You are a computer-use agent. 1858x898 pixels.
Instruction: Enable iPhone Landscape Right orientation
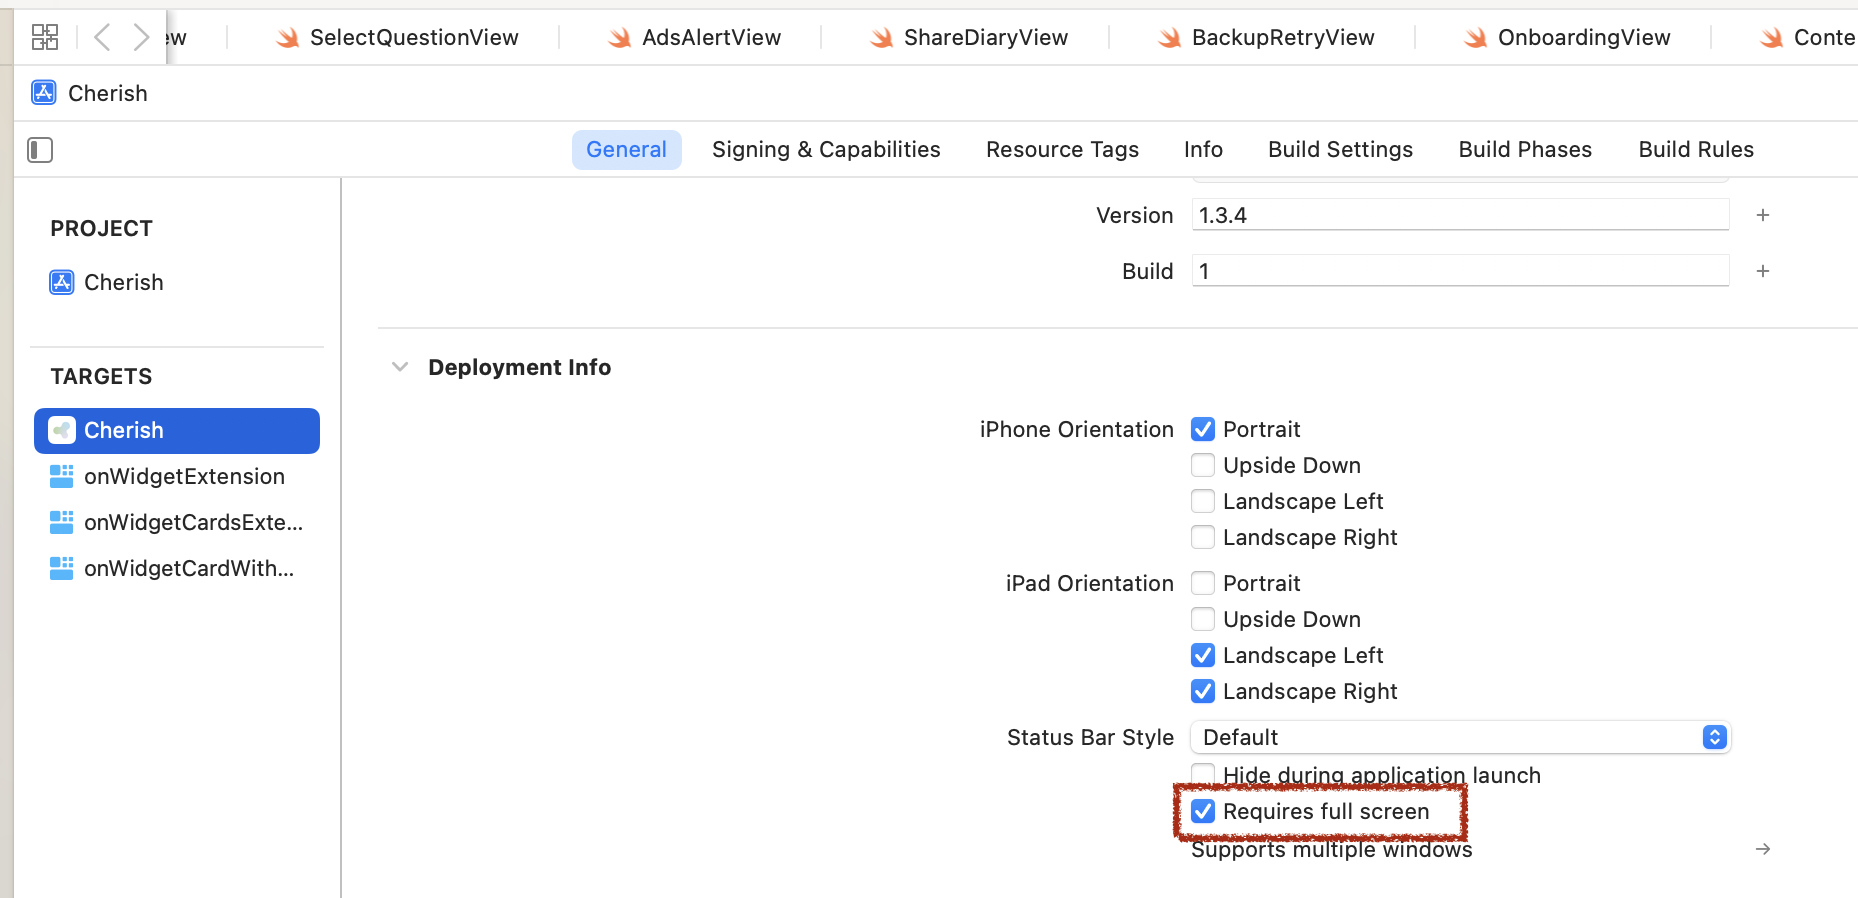1203,537
